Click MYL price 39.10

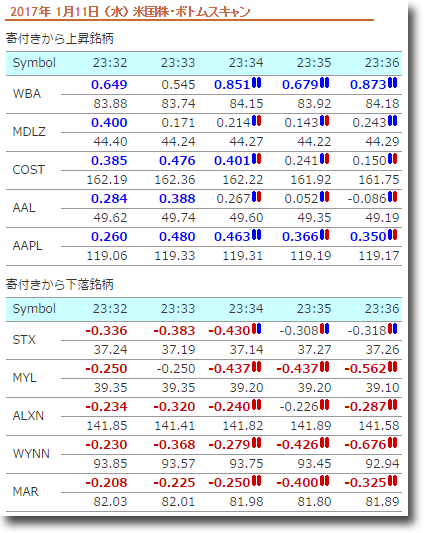(x=382, y=388)
